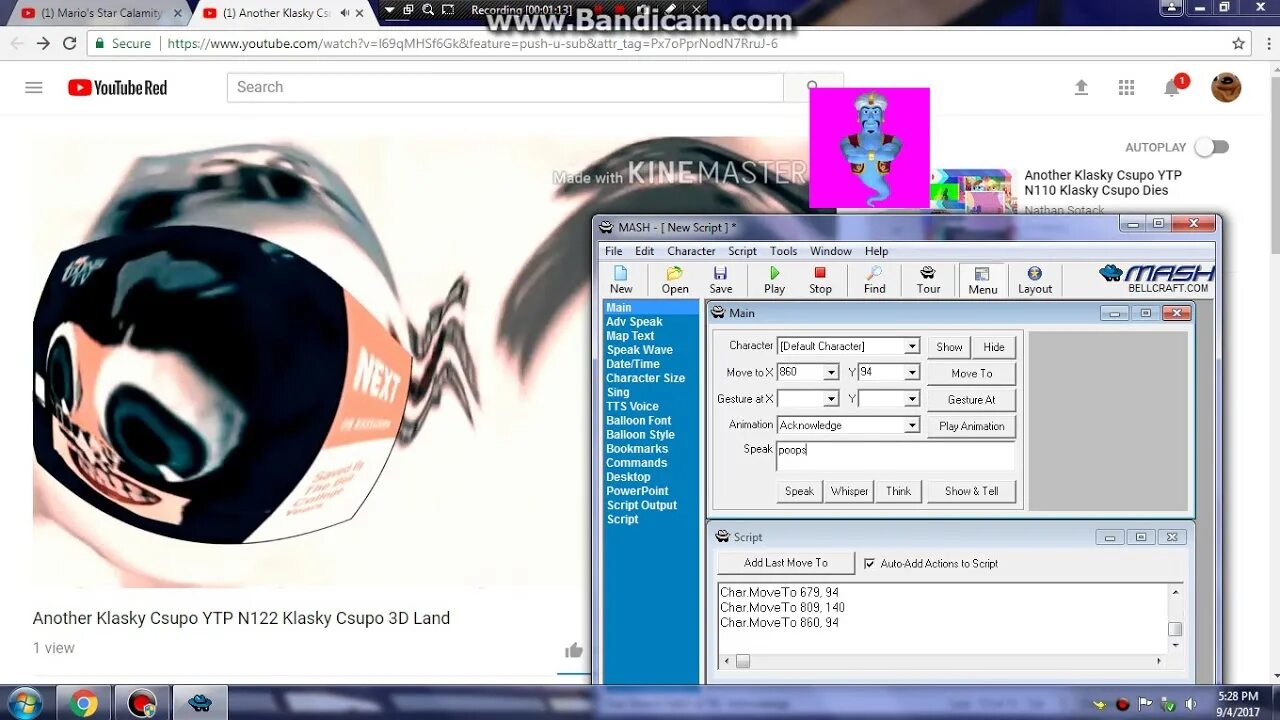
Task: Click the volume icon in the system tray
Action: pyautogui.click(x=1190, y=704)
